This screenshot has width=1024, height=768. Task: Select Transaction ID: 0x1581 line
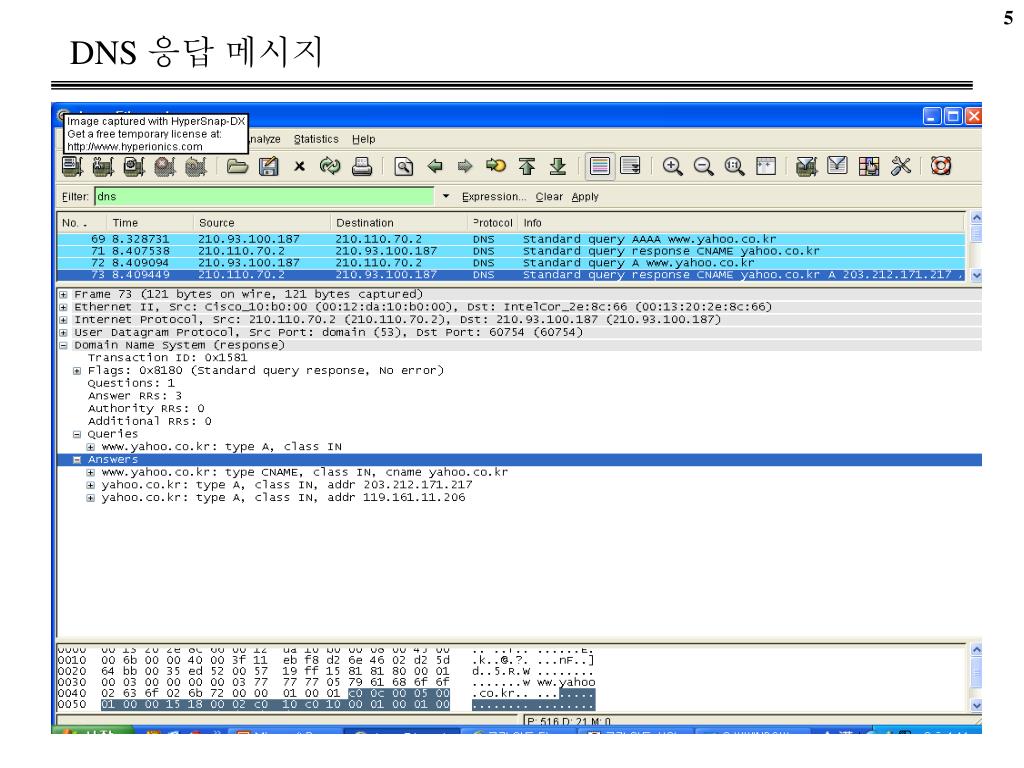coord(168,358)
